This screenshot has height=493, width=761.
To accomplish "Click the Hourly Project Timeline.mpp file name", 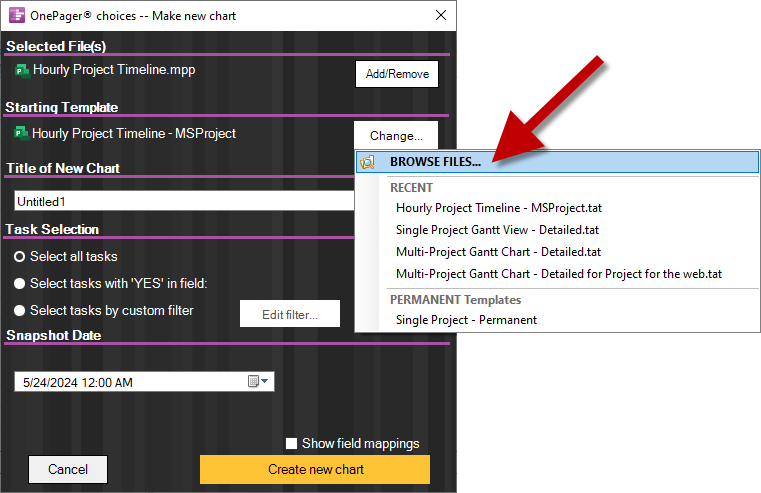I will pos(114,70).
